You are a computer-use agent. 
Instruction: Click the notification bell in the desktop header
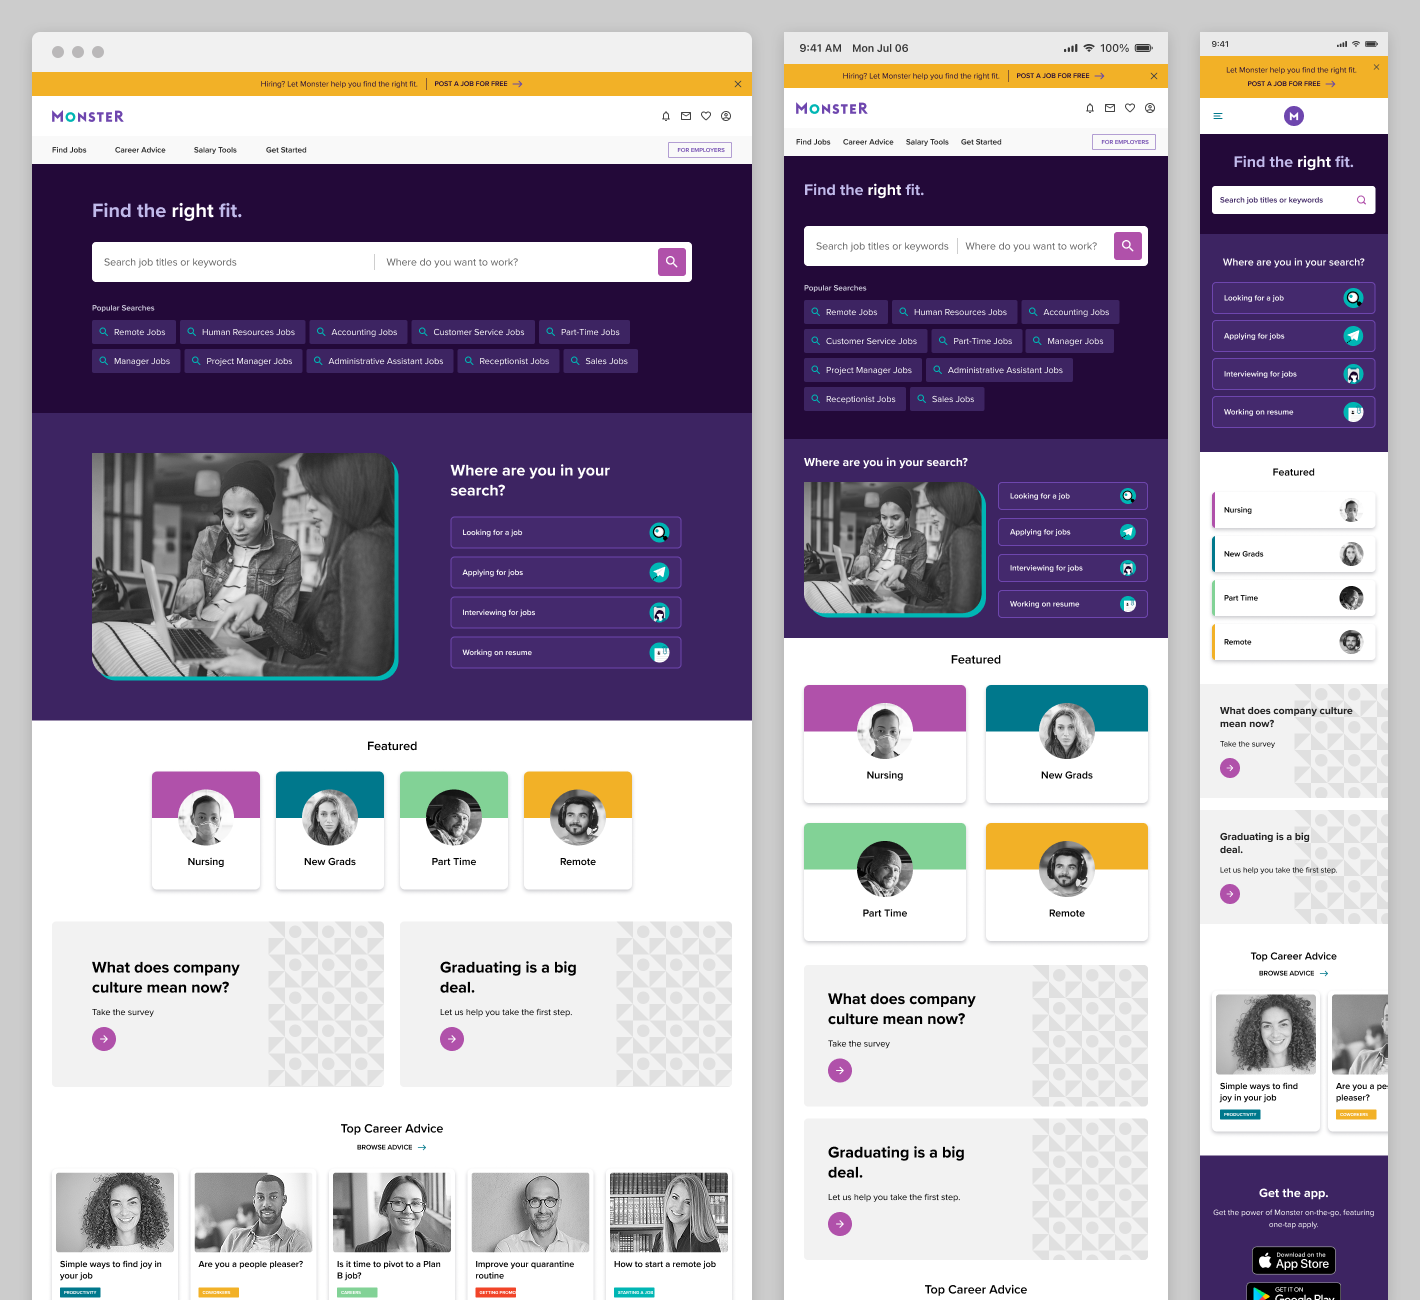(666, 116)
